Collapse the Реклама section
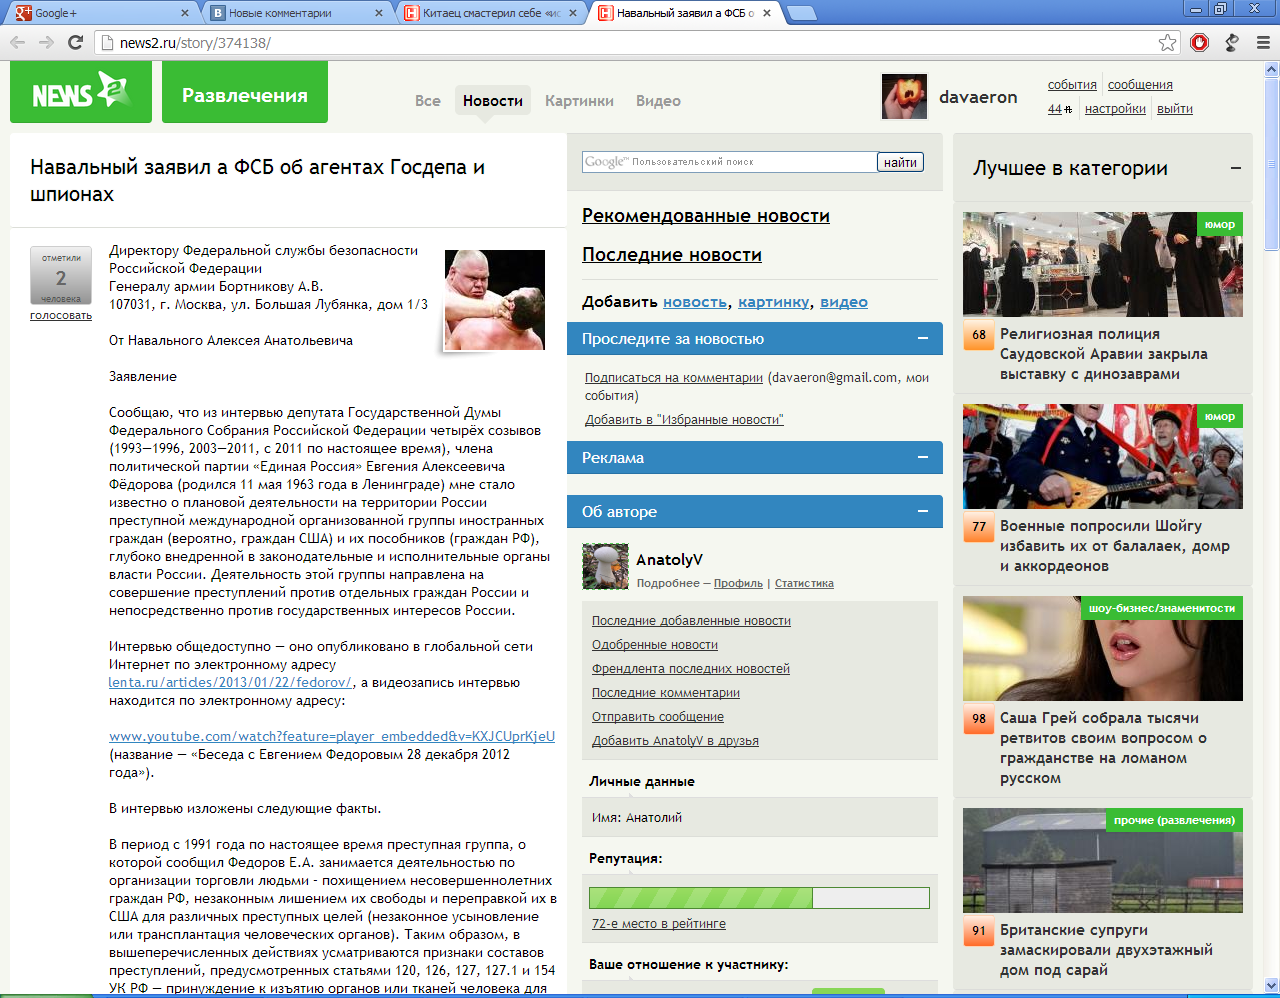This screenshot has height=998, width=1280. [x=923, y=457]
